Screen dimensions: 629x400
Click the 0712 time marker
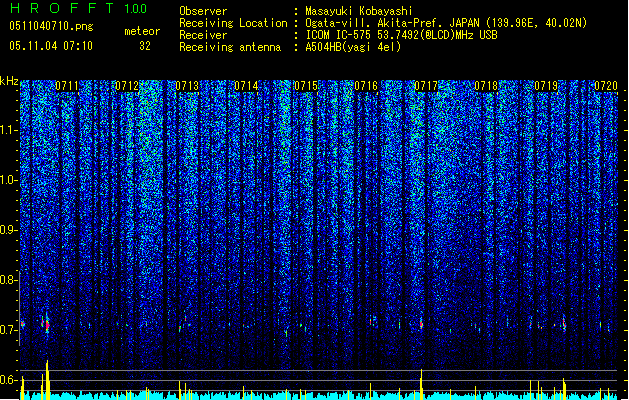(127, 86)
